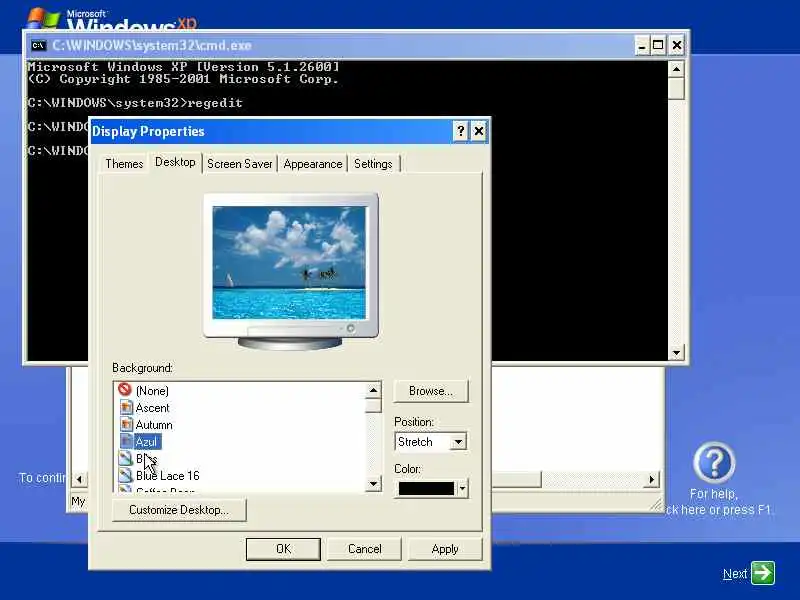
Task: Click the no-background icon beside (None)
Action: coord(125,390)
